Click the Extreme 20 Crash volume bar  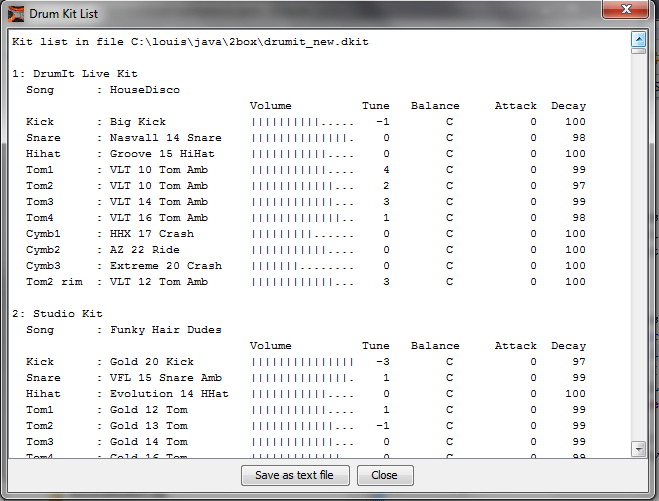click(303, 266)
